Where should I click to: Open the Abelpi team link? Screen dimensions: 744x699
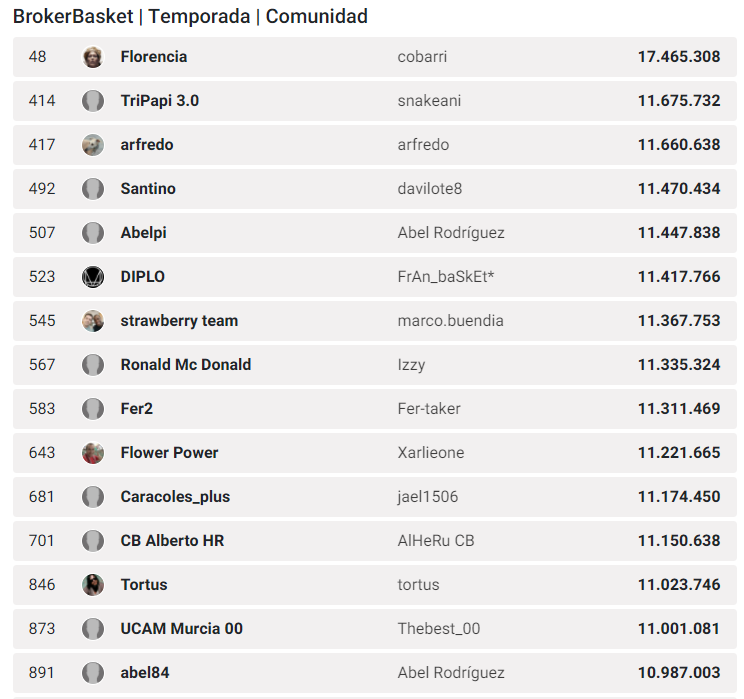click(x=143, y=233)
